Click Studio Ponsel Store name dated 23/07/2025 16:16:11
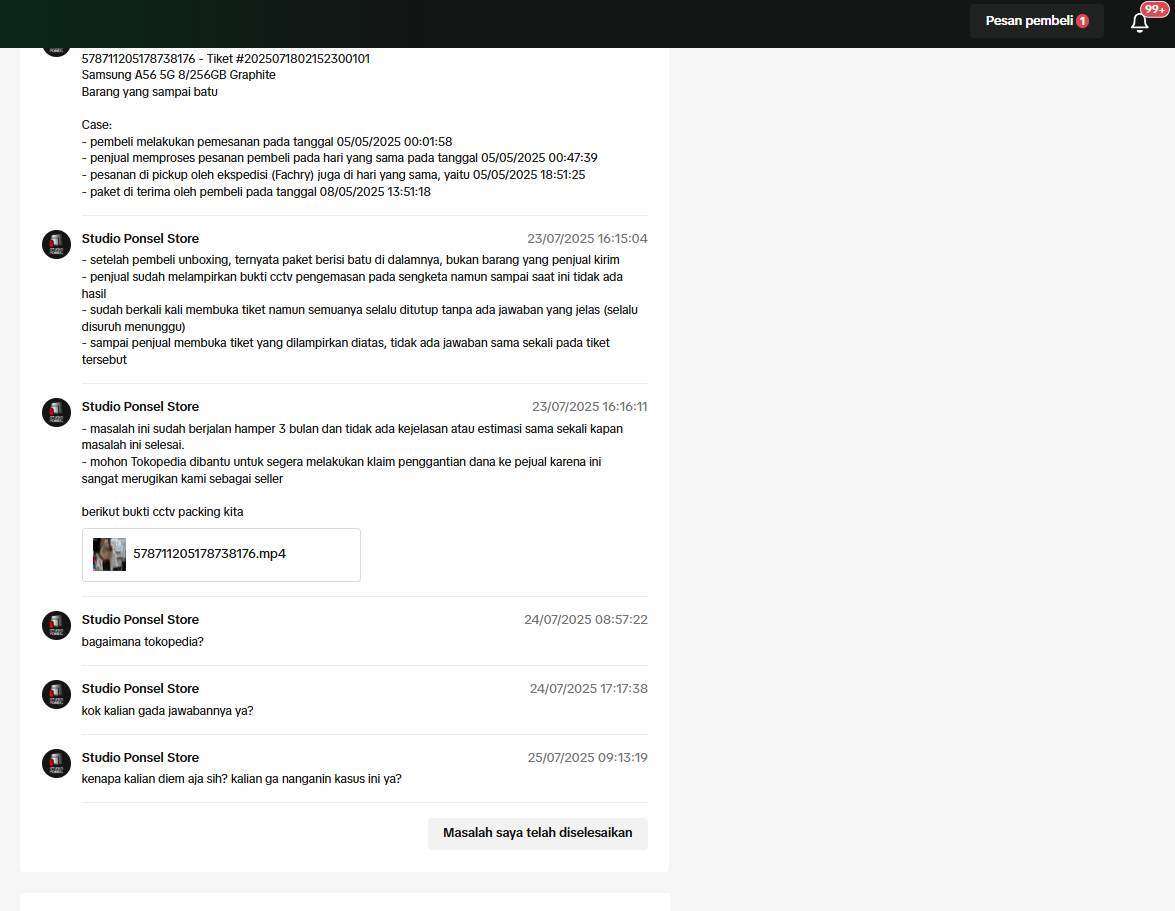 point(140,407)
